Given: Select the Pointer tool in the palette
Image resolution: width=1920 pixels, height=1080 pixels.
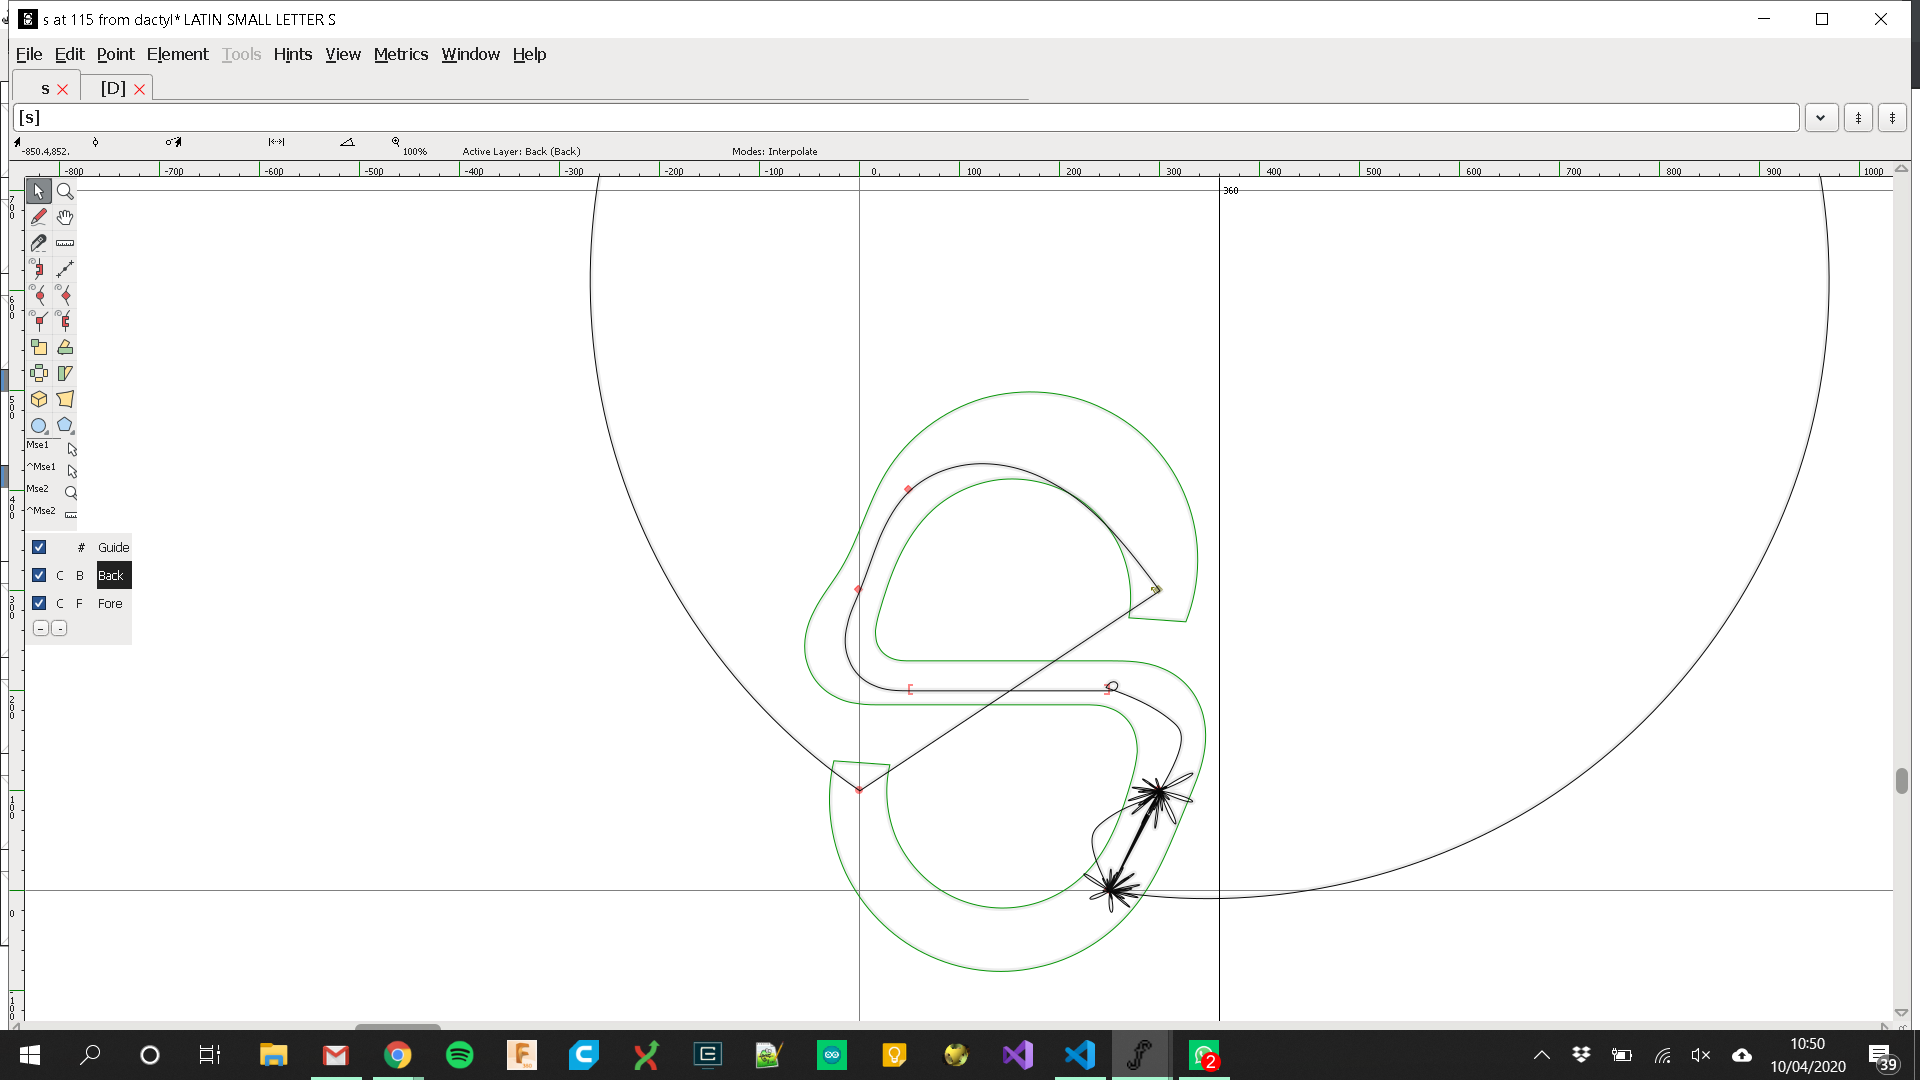Looking at the screenshot, I should [39, 191].
